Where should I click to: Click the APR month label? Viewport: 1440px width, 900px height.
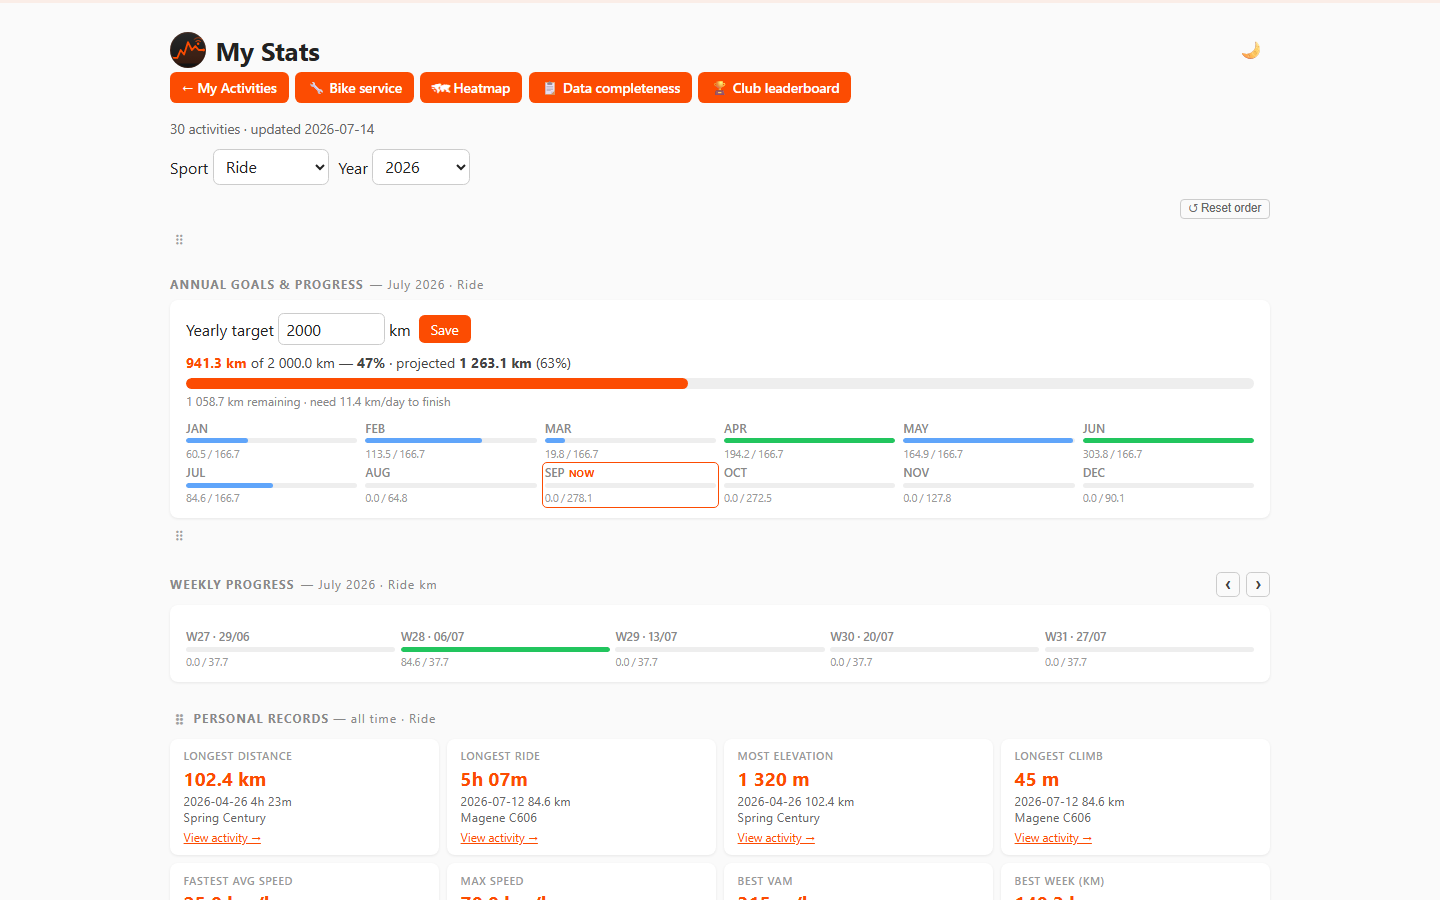(736, 429)
